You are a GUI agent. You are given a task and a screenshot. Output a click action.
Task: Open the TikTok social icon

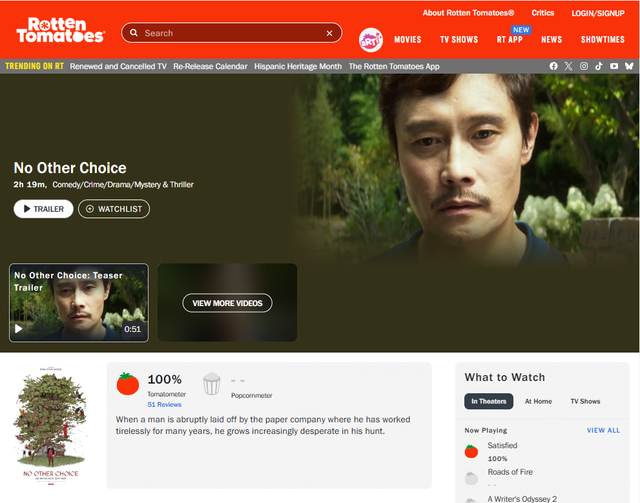pyautogui.click(x=598, y=66)
